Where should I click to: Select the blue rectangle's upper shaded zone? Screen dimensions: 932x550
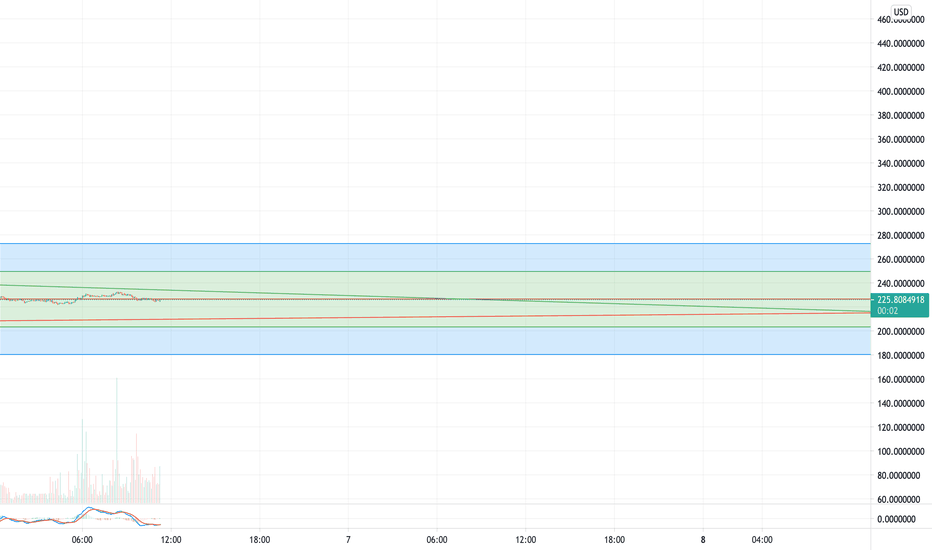pos(435,257)
